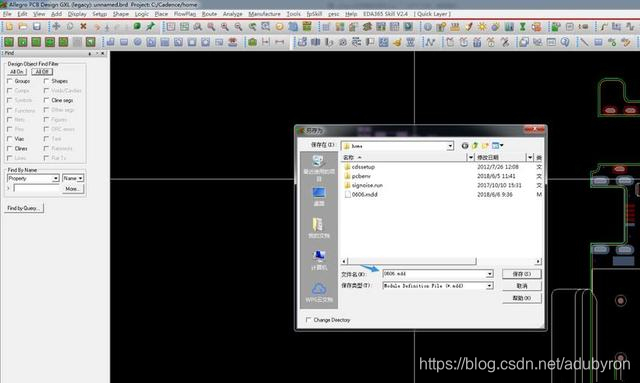640x383 pixels.
Task: Select the signoise.run folder in list
Action: pyautogui.click(x=363, y=185)
